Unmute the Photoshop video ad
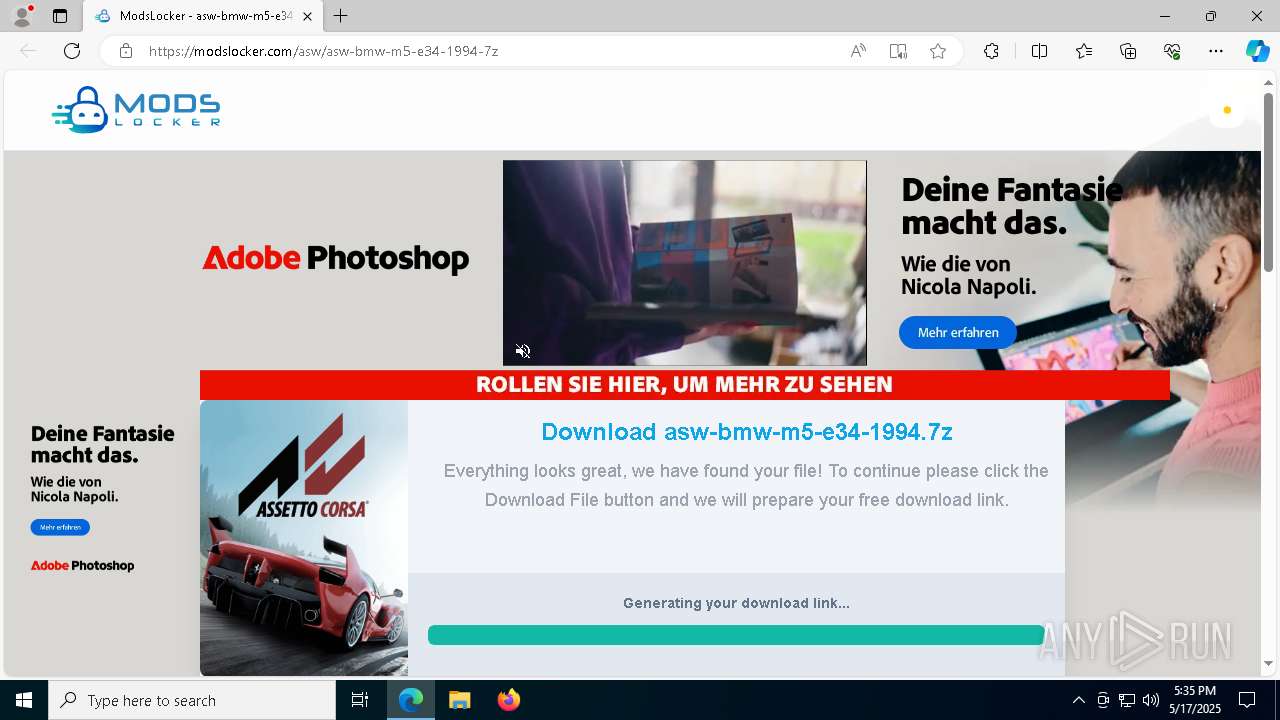Viewport: 1280px width, 720px height. coord(523,351)
